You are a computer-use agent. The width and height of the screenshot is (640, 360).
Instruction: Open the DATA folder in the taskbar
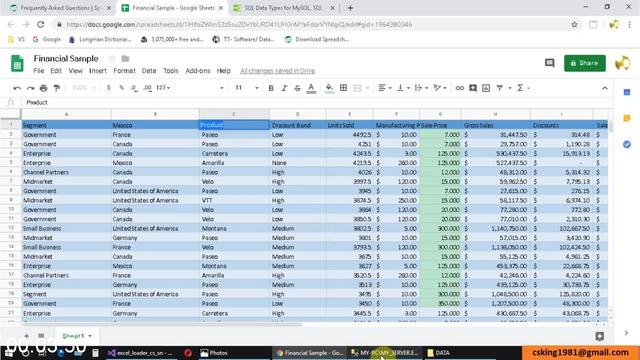[x=439, y=353]
